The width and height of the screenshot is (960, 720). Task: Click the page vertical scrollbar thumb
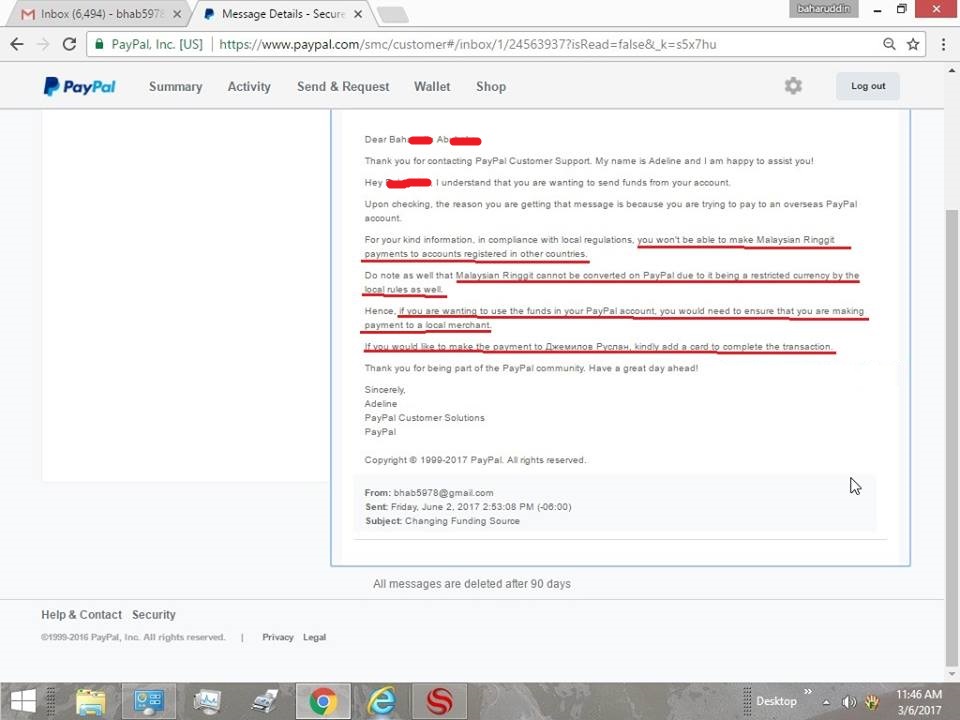[x=951, y=438]
